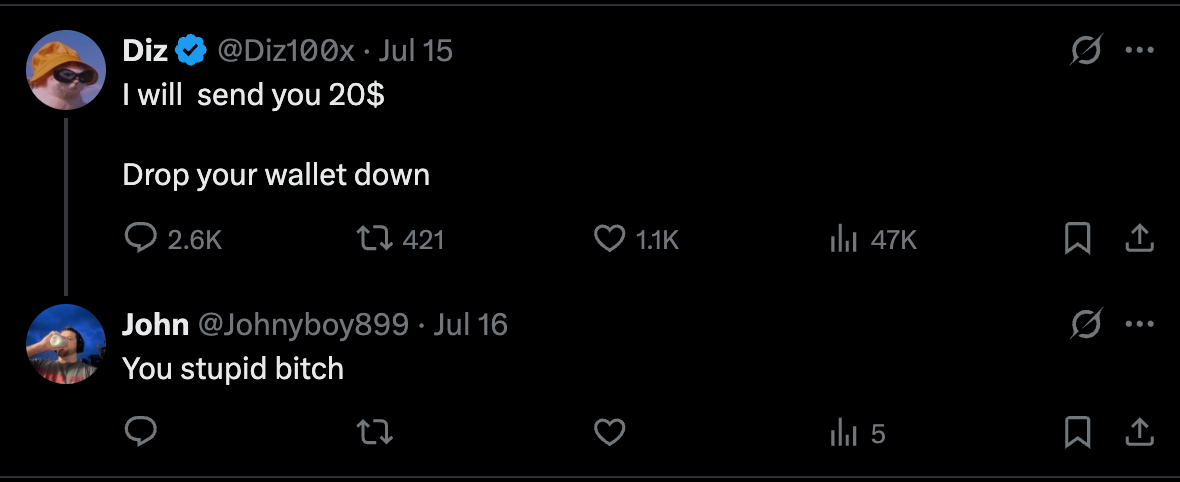Open Diz's profile picture
Image resolution: width=1180 pixels, height=482 pixels.
65,70
